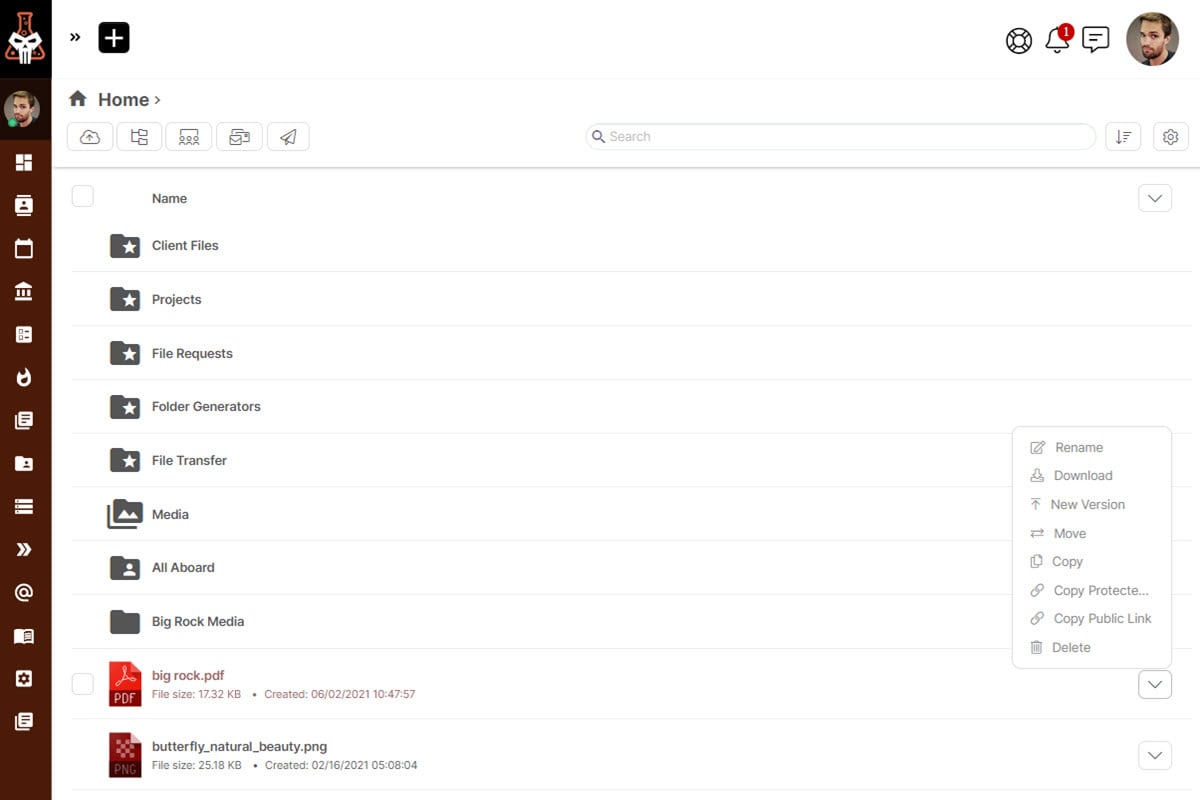Open the at-sign email icon in the sidebar
Image resolution: width=1200 pixels, height=800 pixels.
point(24,592)
